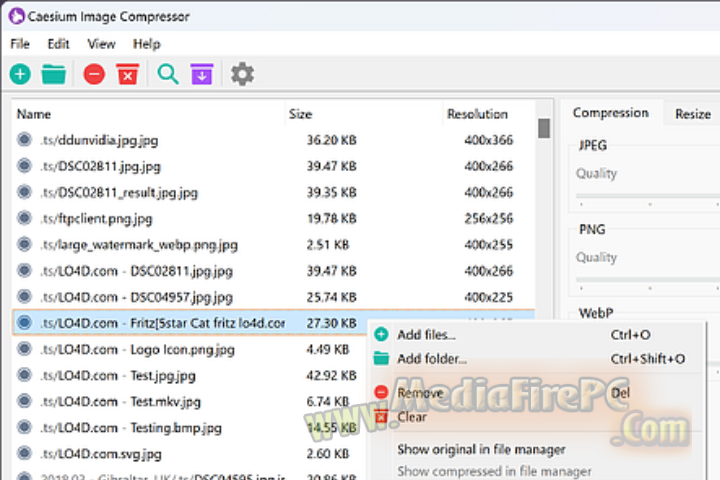Choose Add files... from context menu
The image size is (720, 480).
(537, 335)
